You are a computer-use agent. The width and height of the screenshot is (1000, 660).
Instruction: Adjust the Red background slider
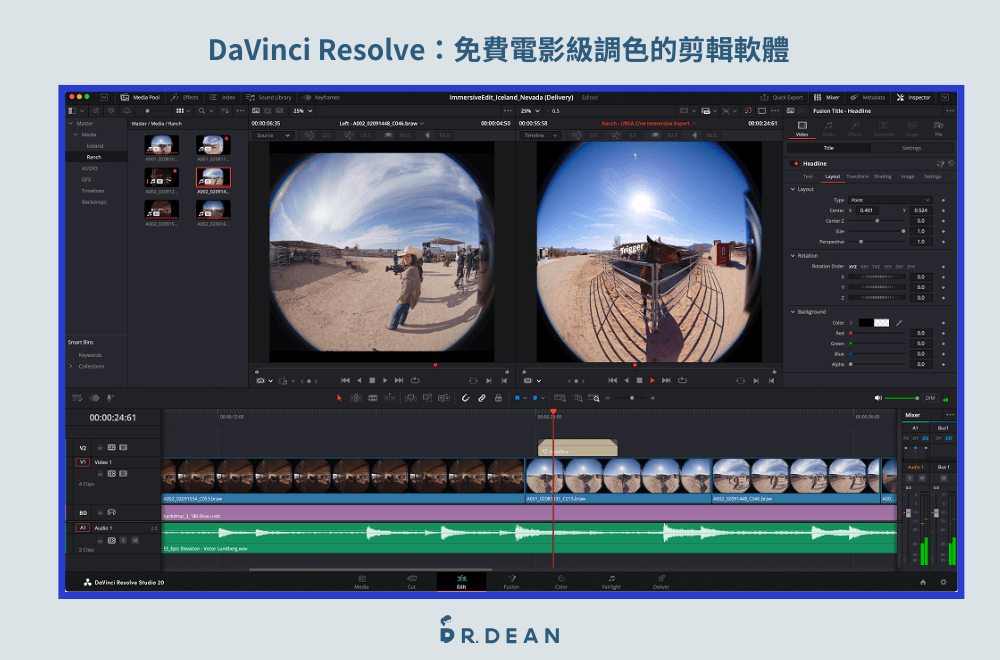click(877, 333)
